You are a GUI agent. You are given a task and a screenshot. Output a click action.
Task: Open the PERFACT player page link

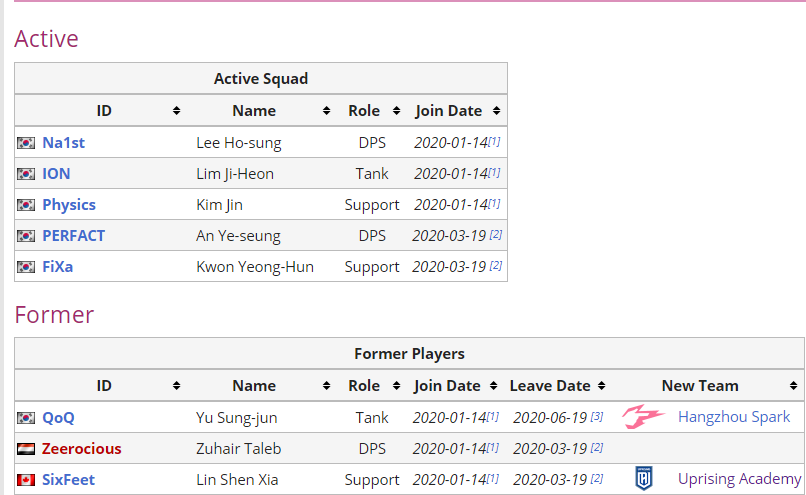[x=74, y=236]
